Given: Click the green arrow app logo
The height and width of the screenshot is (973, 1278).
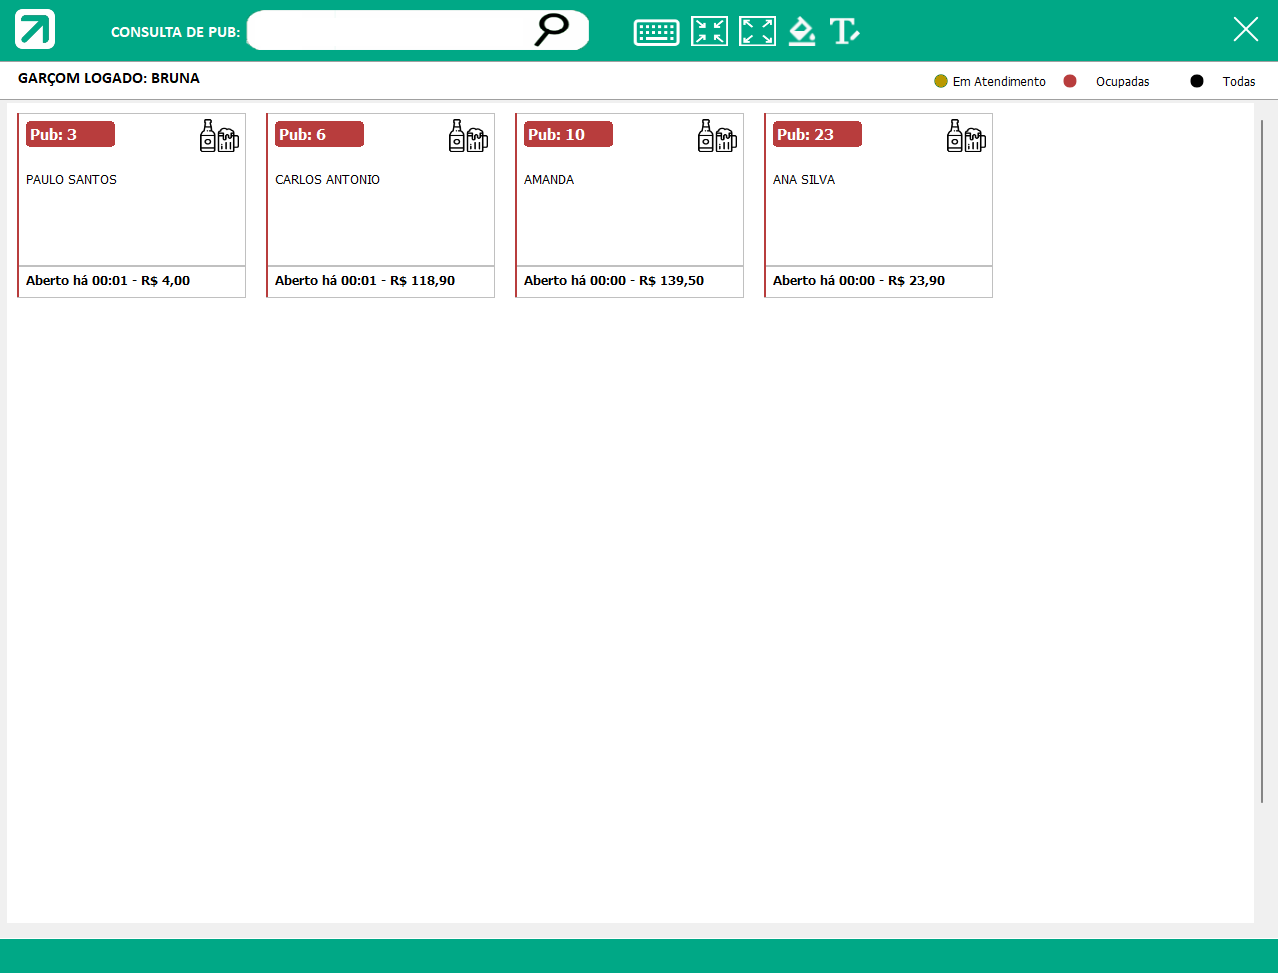Looking at the screenshot, I should pyautogui.click(x=35, y=29).
